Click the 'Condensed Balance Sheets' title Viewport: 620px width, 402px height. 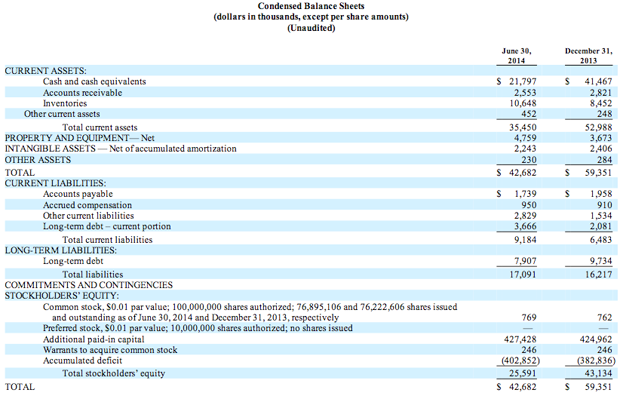coord(311,6)
